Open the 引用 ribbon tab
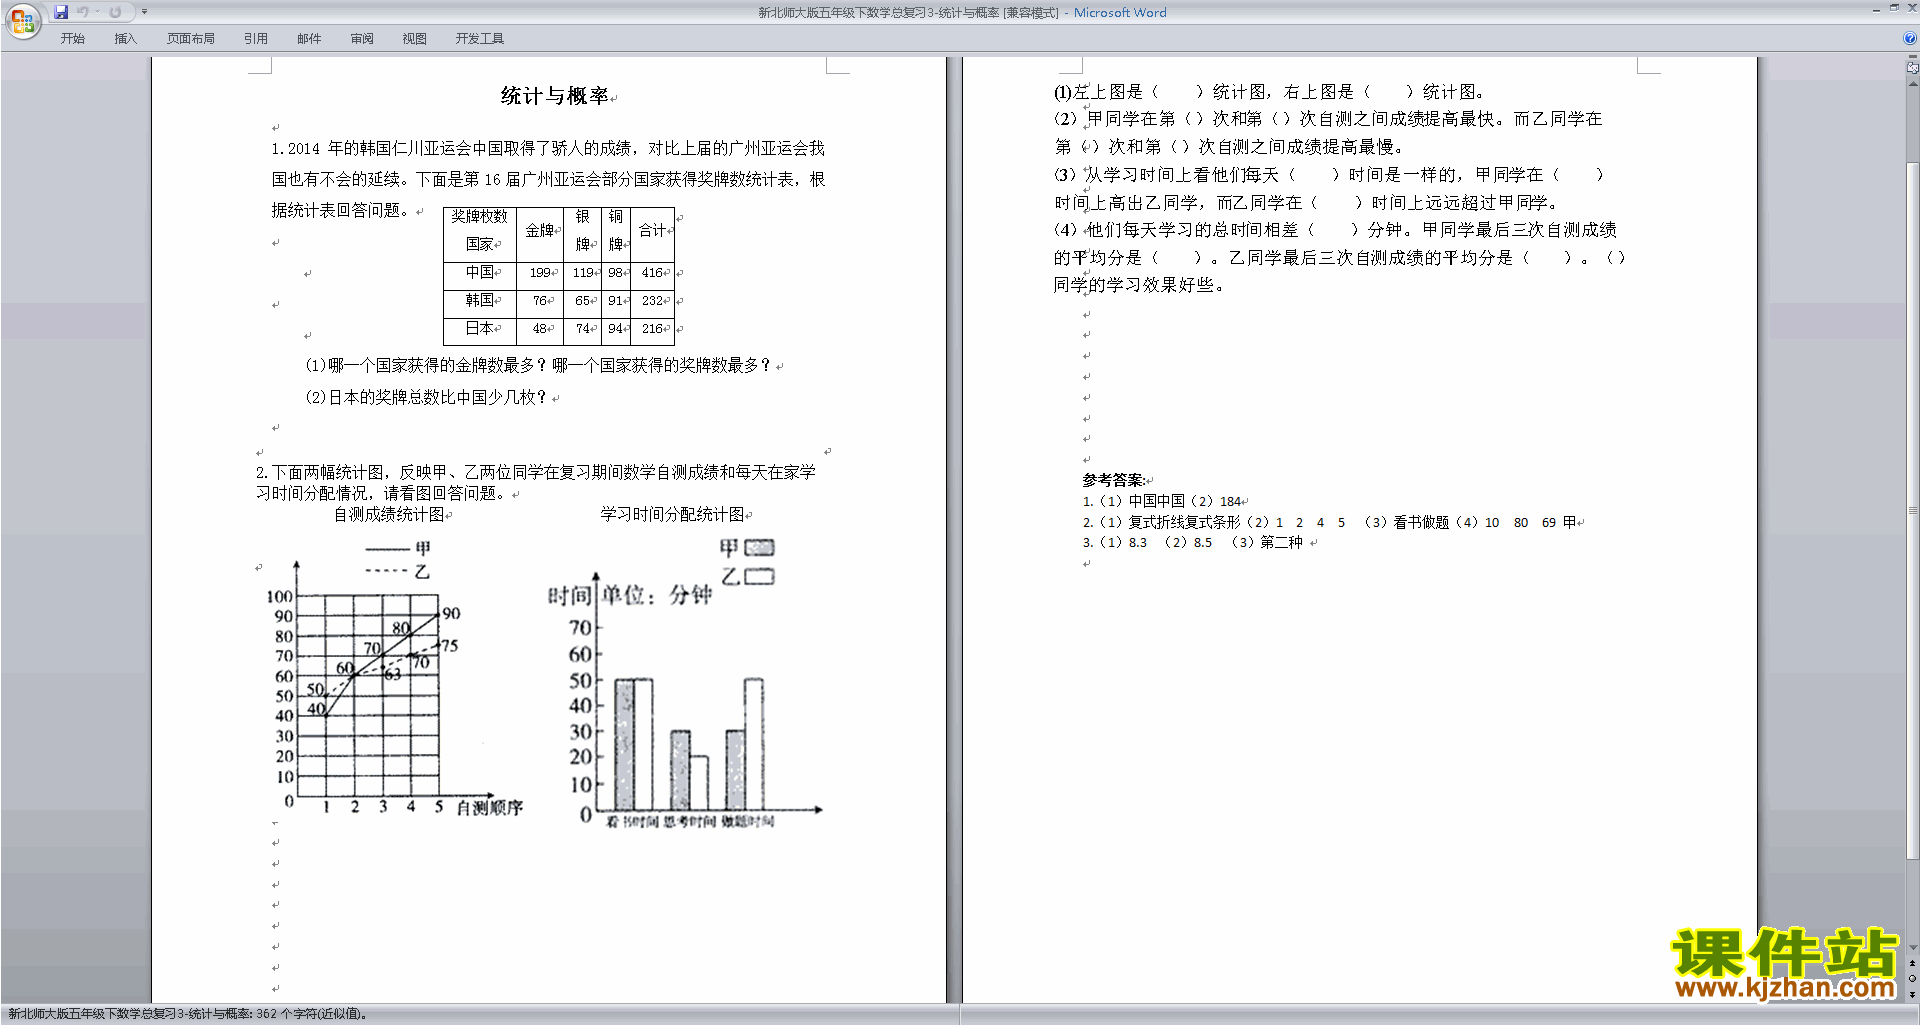1920x1025 pixels. click(255, 39)
